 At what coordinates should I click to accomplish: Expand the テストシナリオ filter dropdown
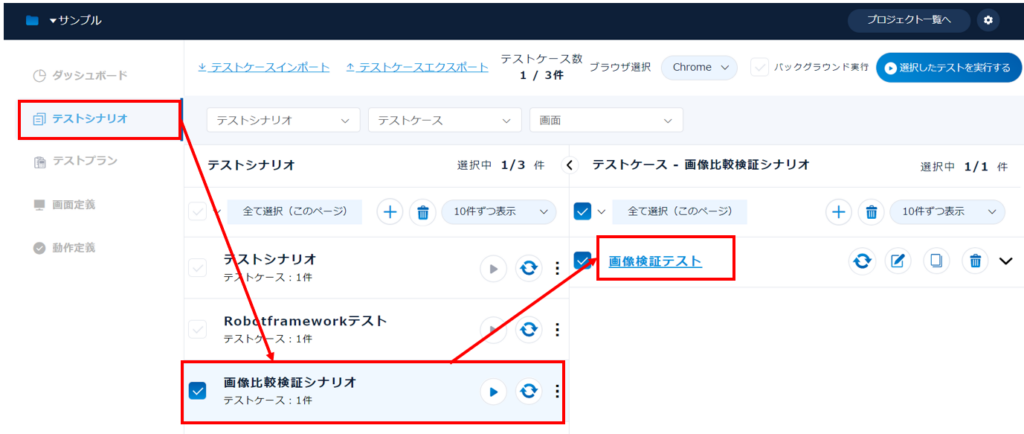(x=283, y=120)
